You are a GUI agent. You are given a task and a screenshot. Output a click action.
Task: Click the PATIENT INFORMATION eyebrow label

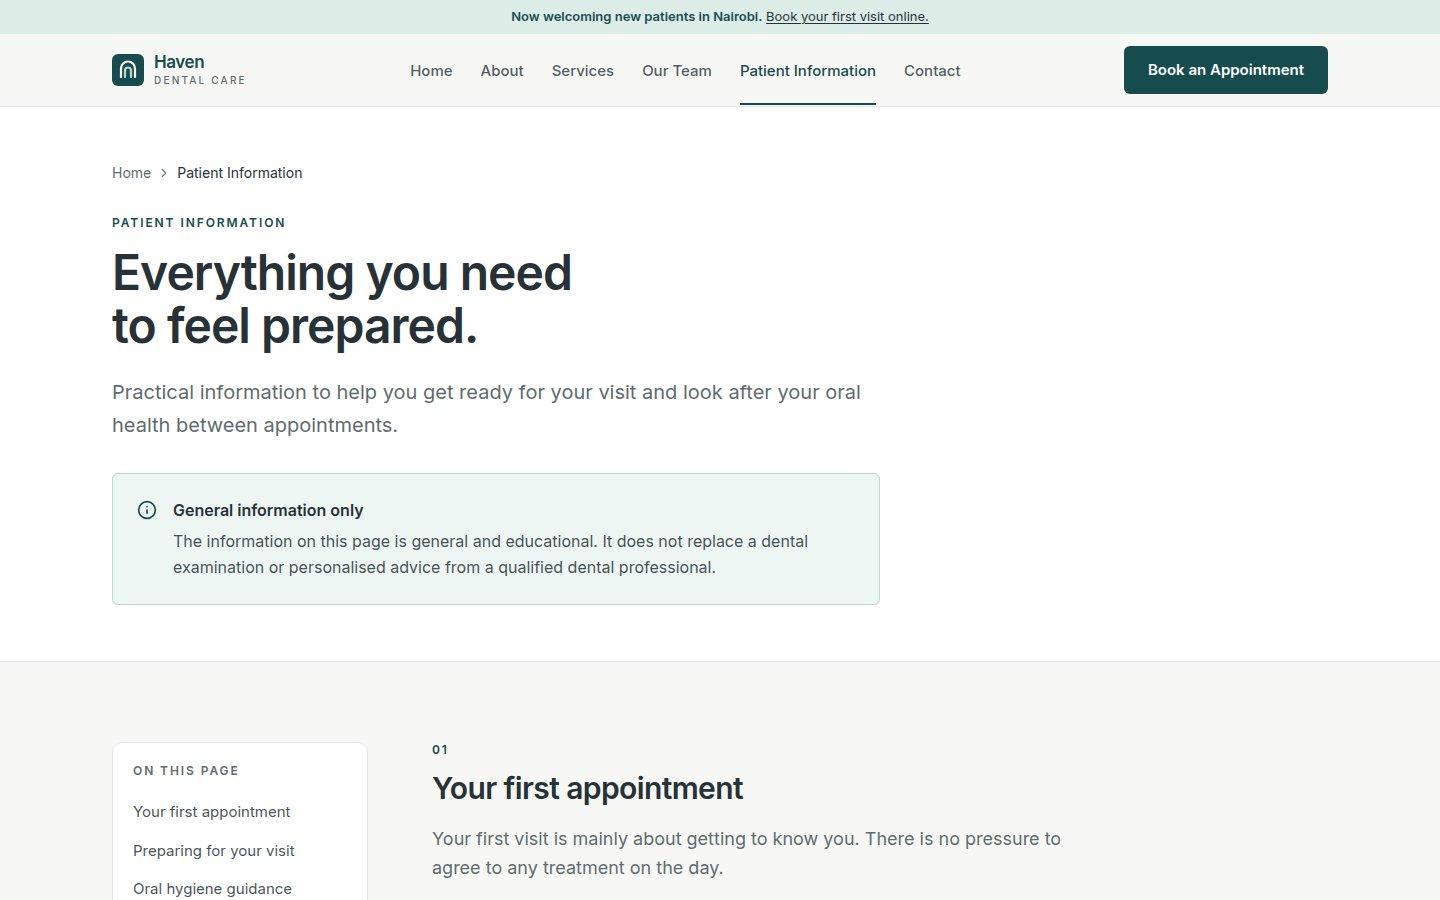coord(199,223)
